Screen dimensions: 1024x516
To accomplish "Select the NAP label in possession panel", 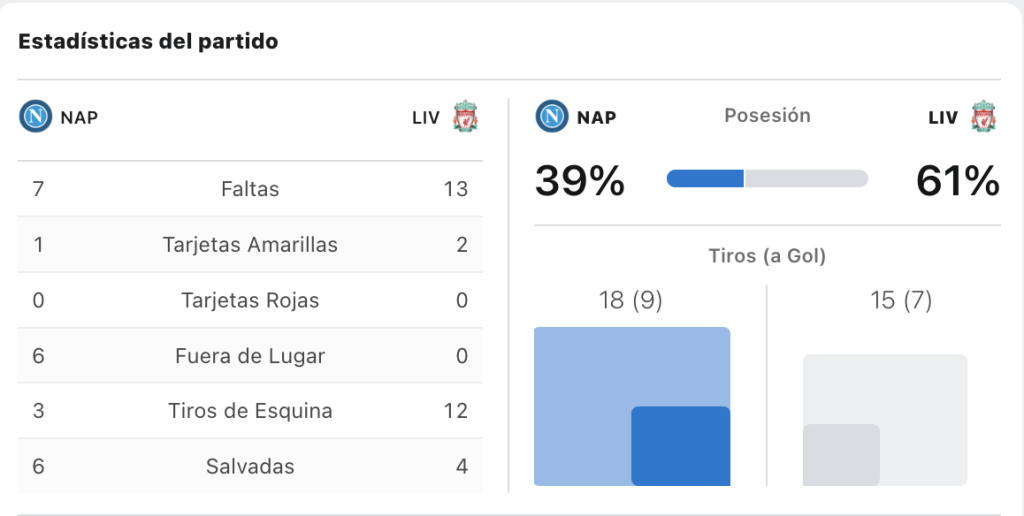I will pyautogui.click(x=596, y=118).
